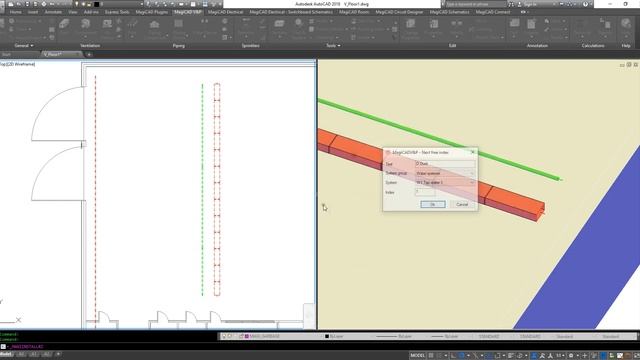The height and width of the screenshot is (360, 640).
Task: Click the duct tool icon in Ventilation panel
Action: [64, 24]
